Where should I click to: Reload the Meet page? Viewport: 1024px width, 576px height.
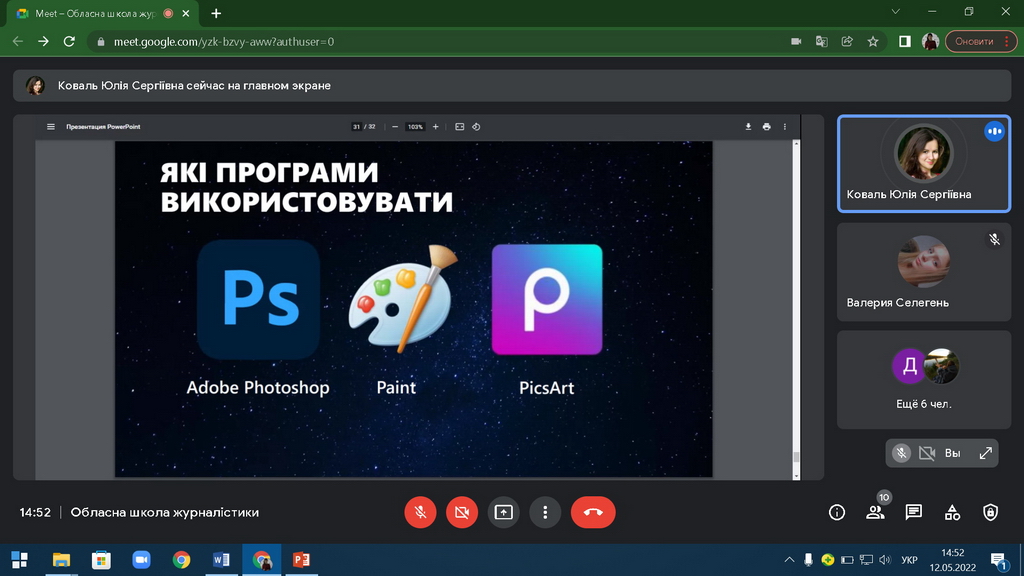coord(69,41)
